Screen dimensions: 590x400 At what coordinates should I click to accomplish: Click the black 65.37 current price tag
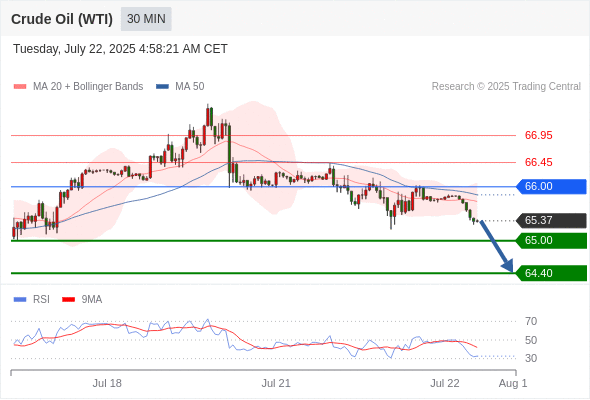click(552, 221)
